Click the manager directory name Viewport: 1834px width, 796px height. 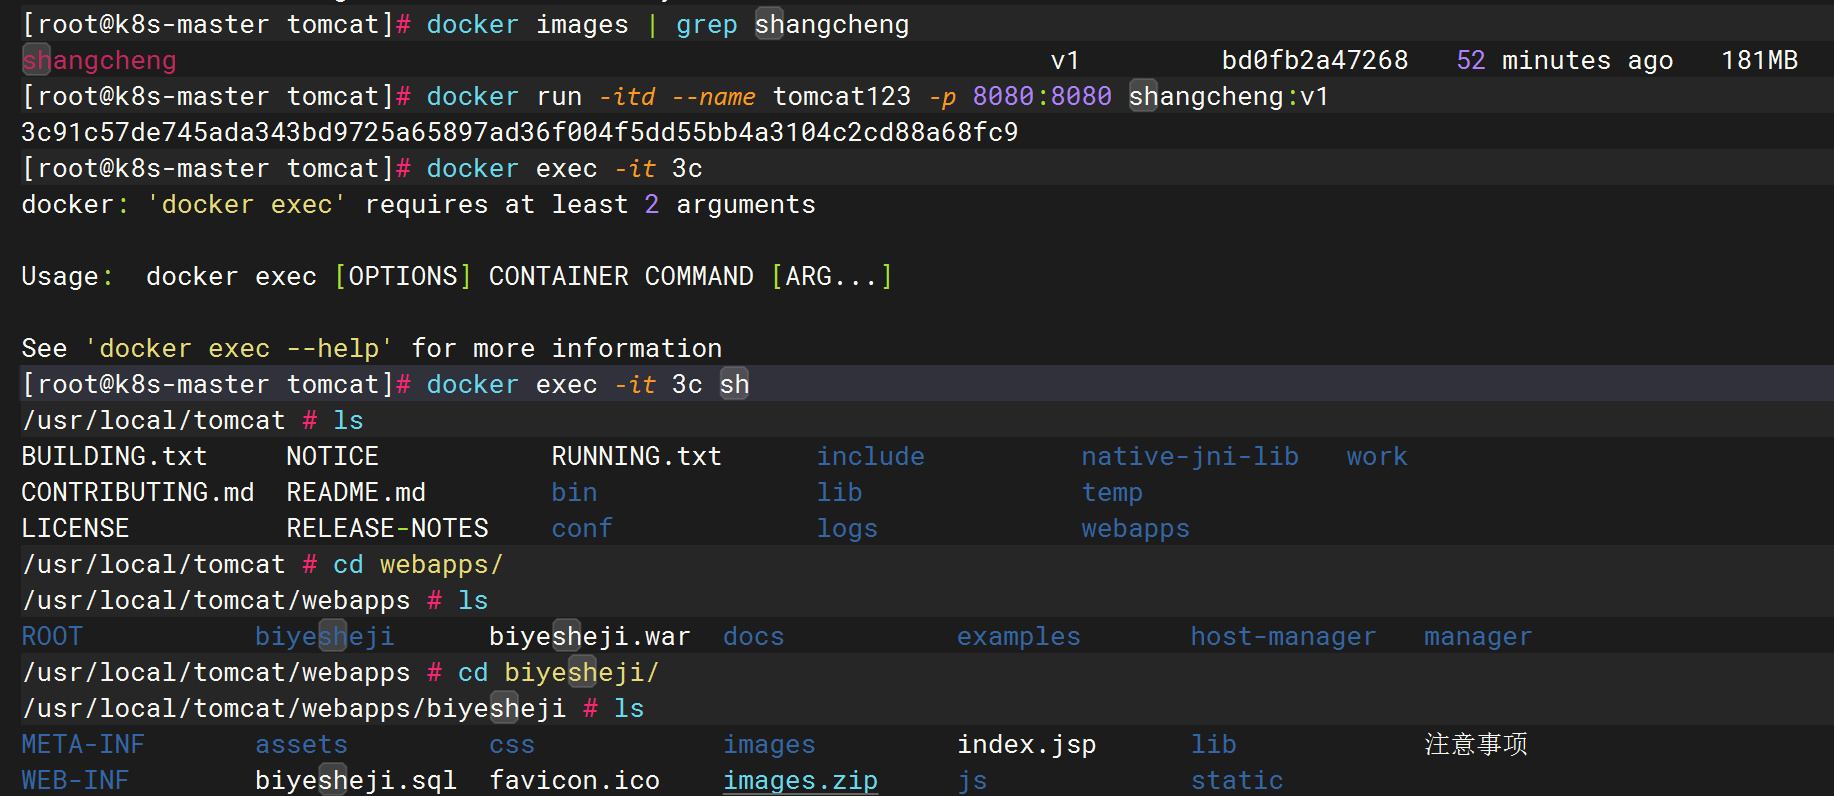(x=1478, y=637)
